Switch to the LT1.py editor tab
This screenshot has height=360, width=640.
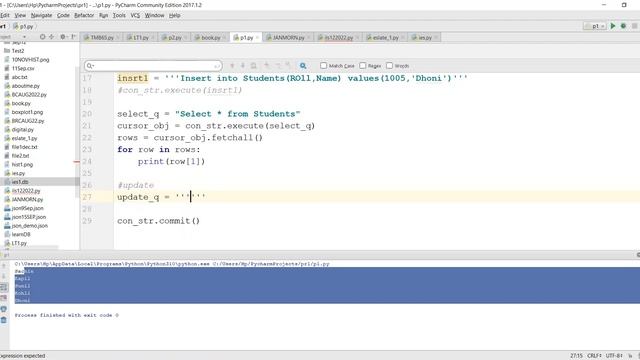(140, 37)
